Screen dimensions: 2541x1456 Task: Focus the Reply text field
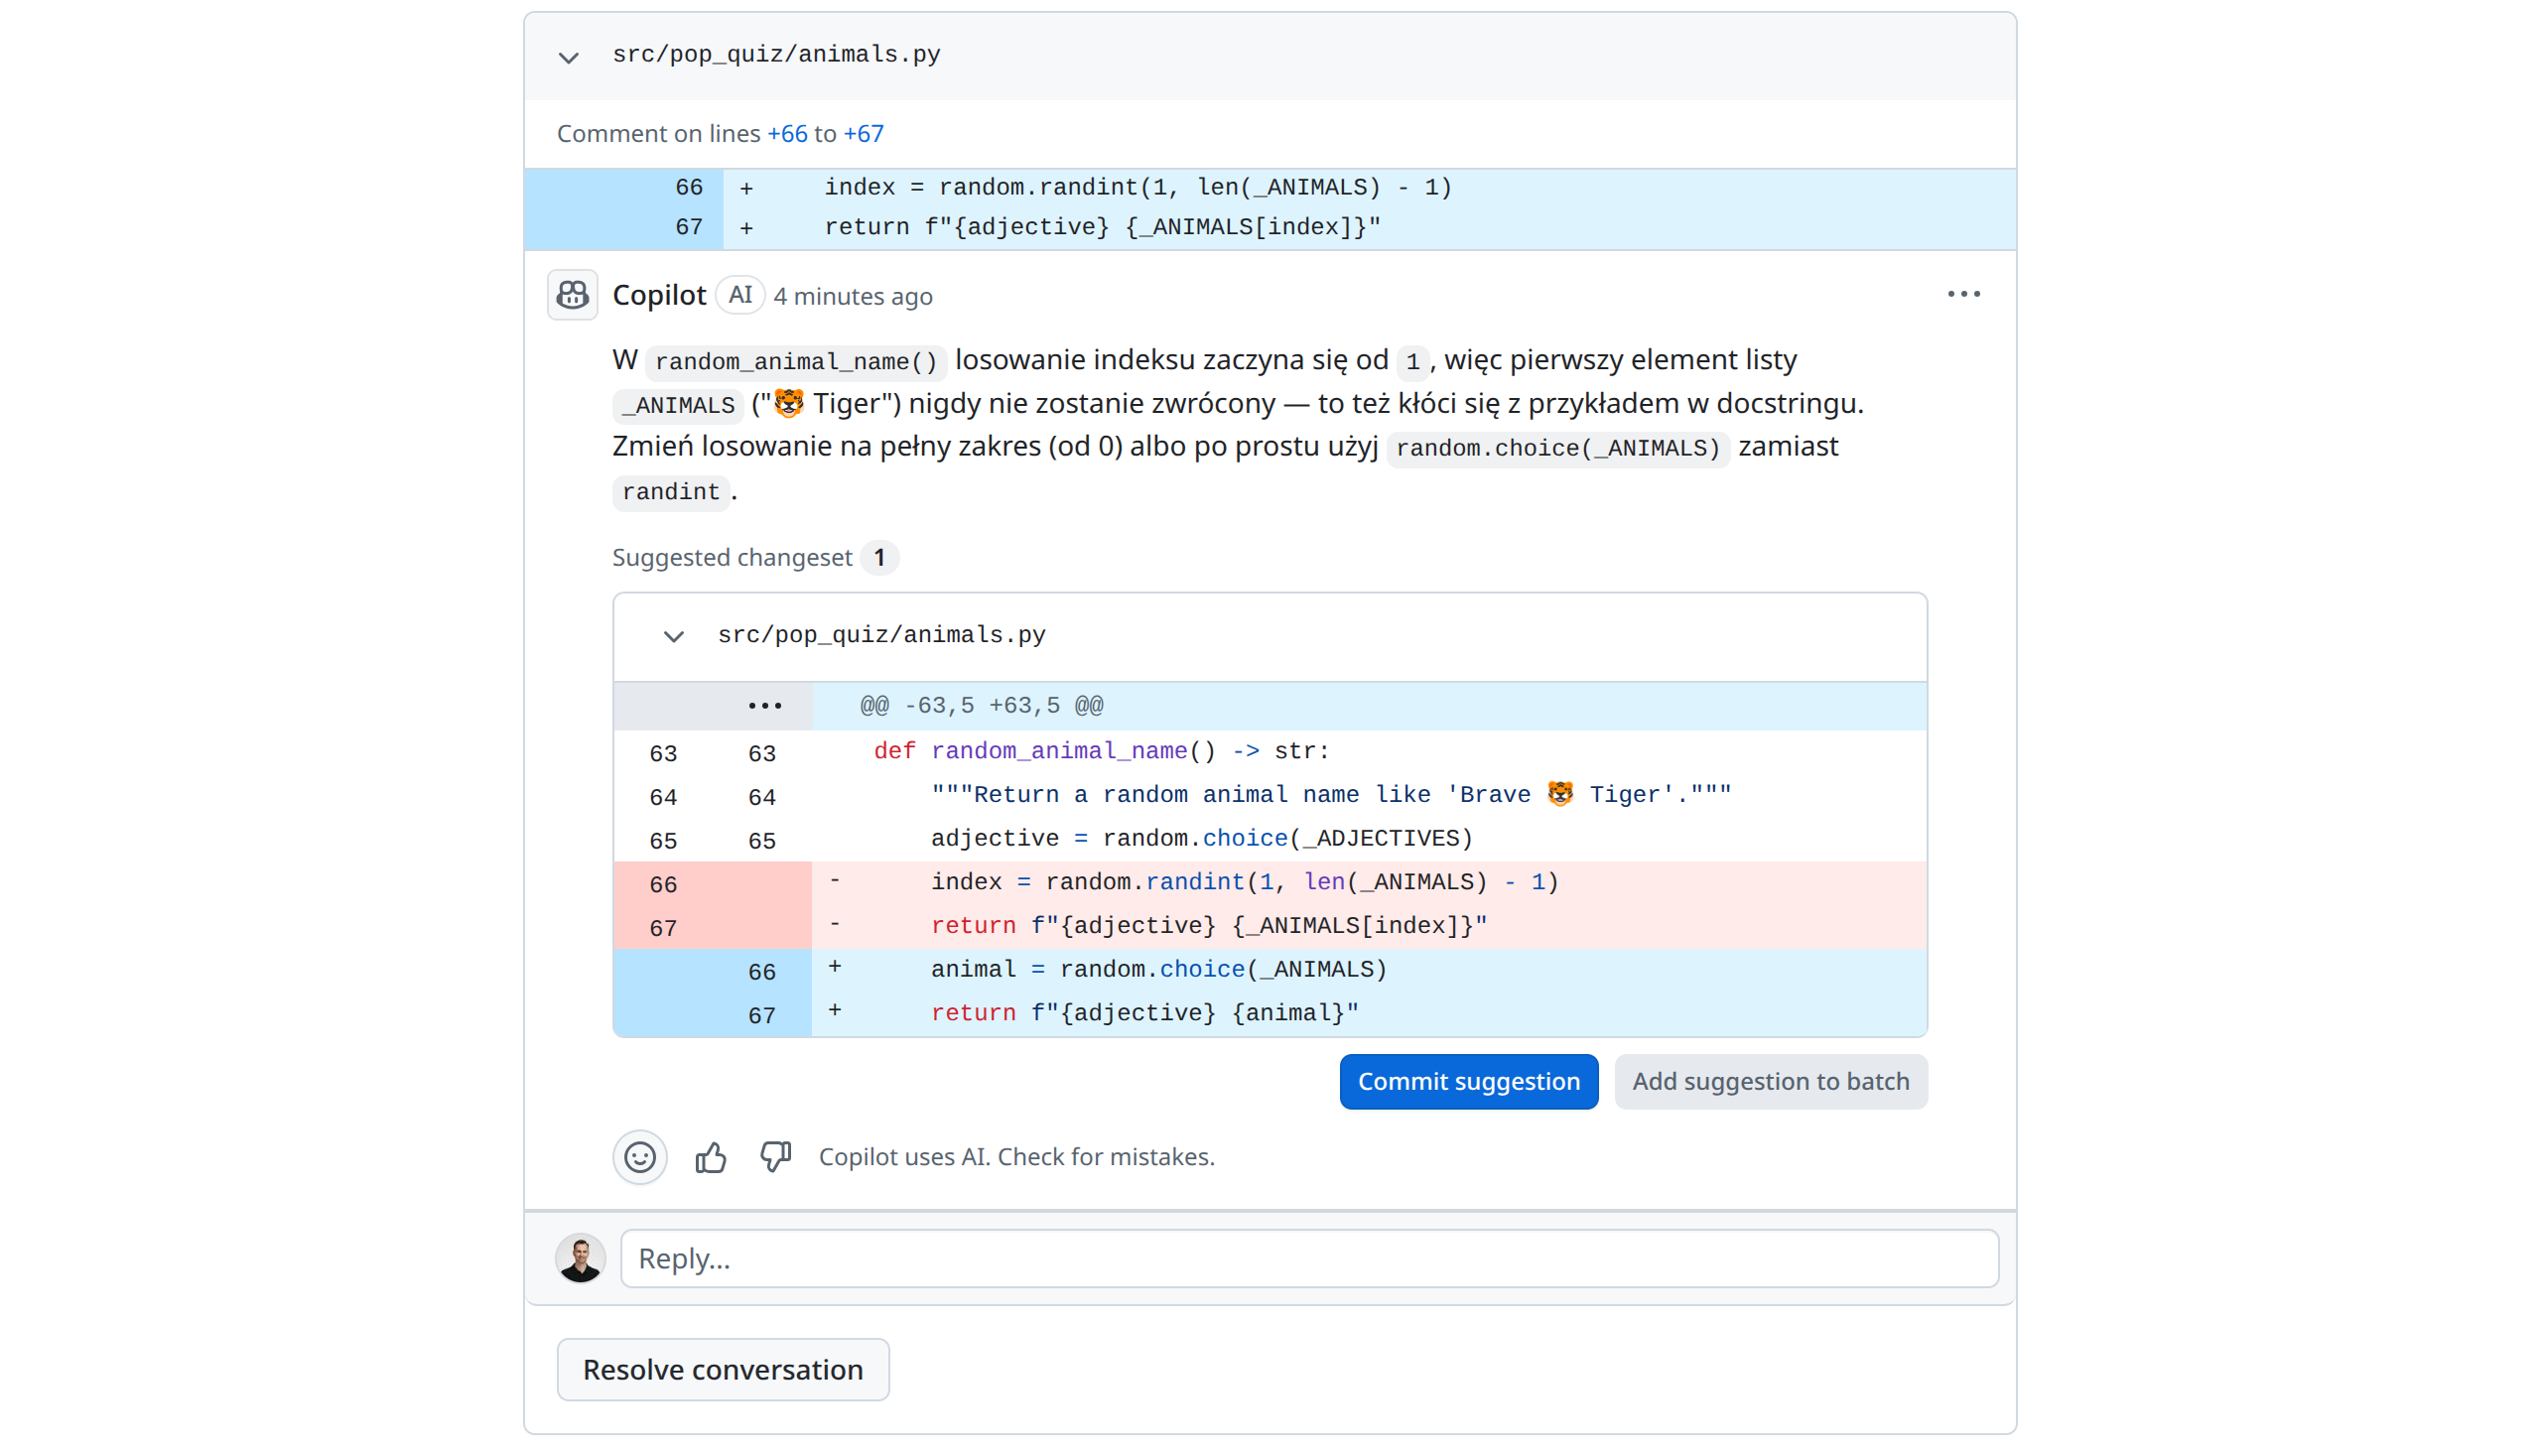click(1309, 1258)
